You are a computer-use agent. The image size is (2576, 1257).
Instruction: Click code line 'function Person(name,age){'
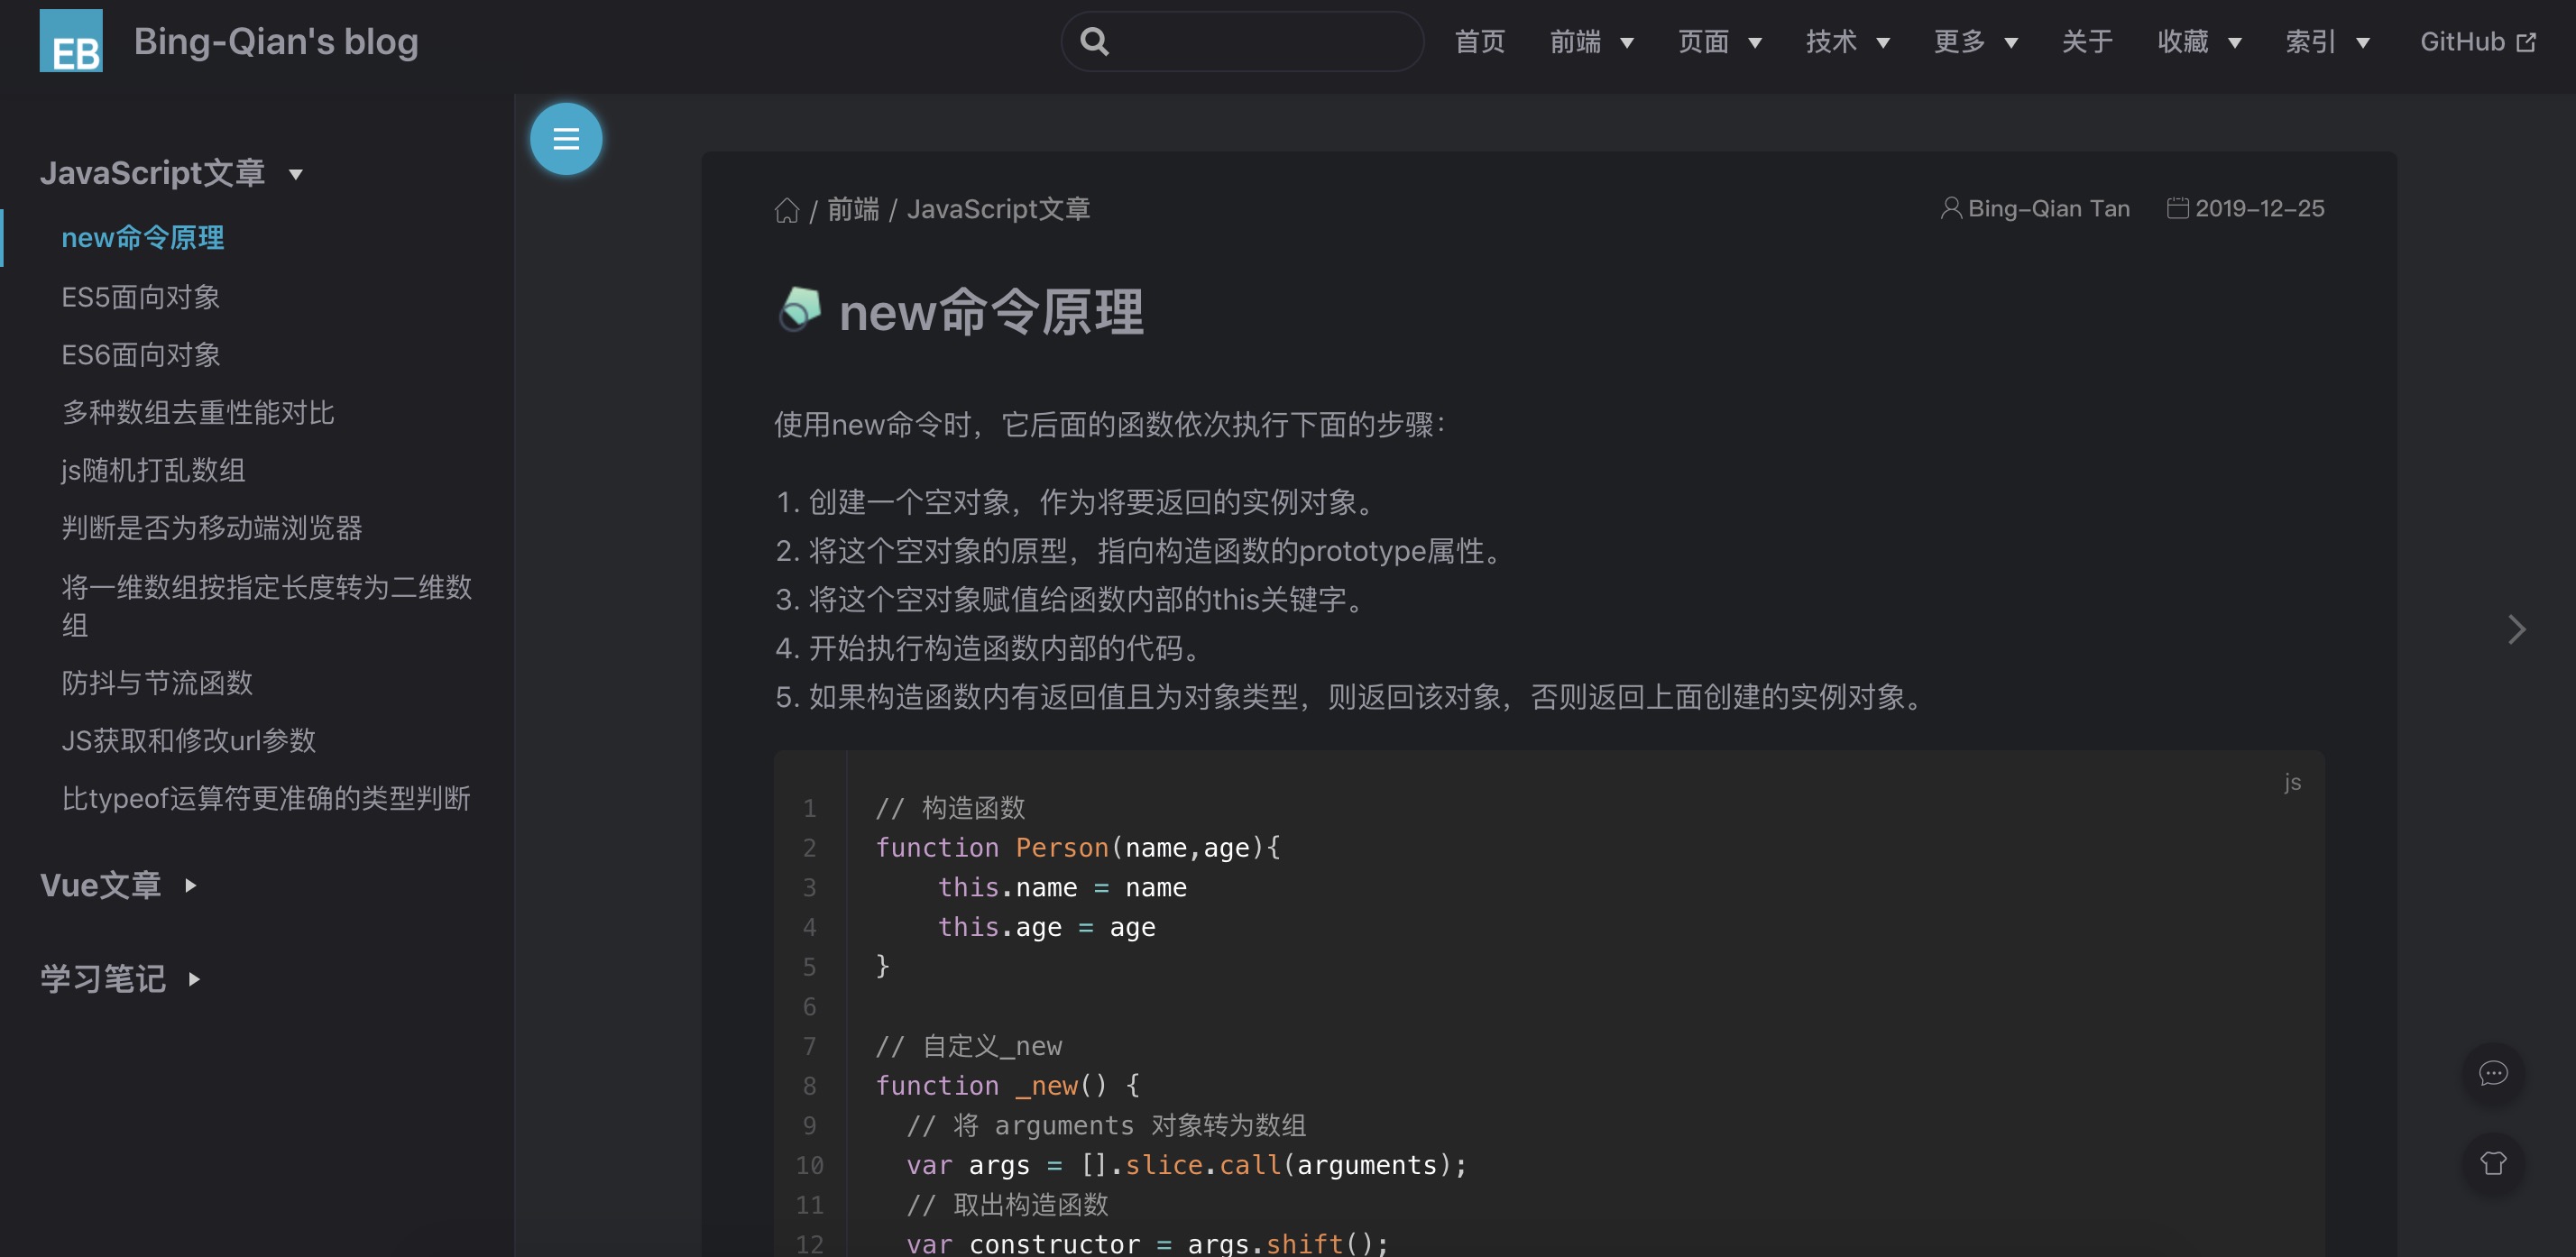coord(1078,848)
